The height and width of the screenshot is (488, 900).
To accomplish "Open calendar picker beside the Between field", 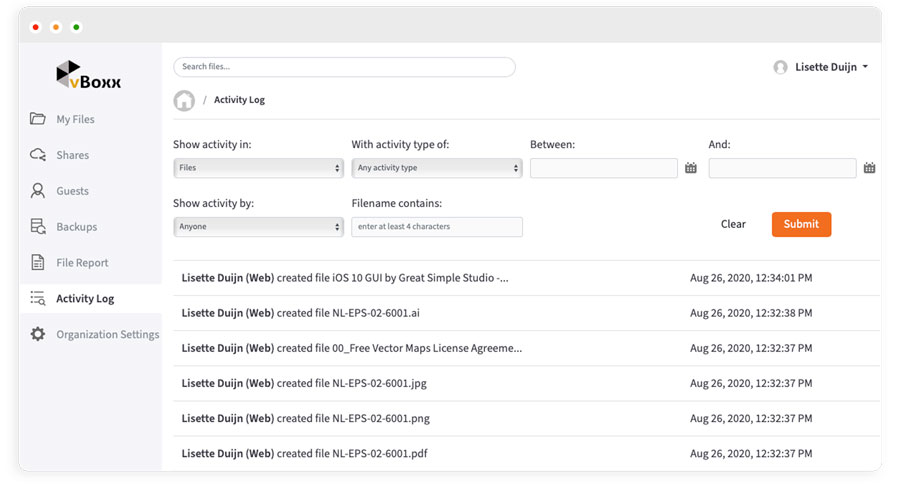I will [691, 169].
